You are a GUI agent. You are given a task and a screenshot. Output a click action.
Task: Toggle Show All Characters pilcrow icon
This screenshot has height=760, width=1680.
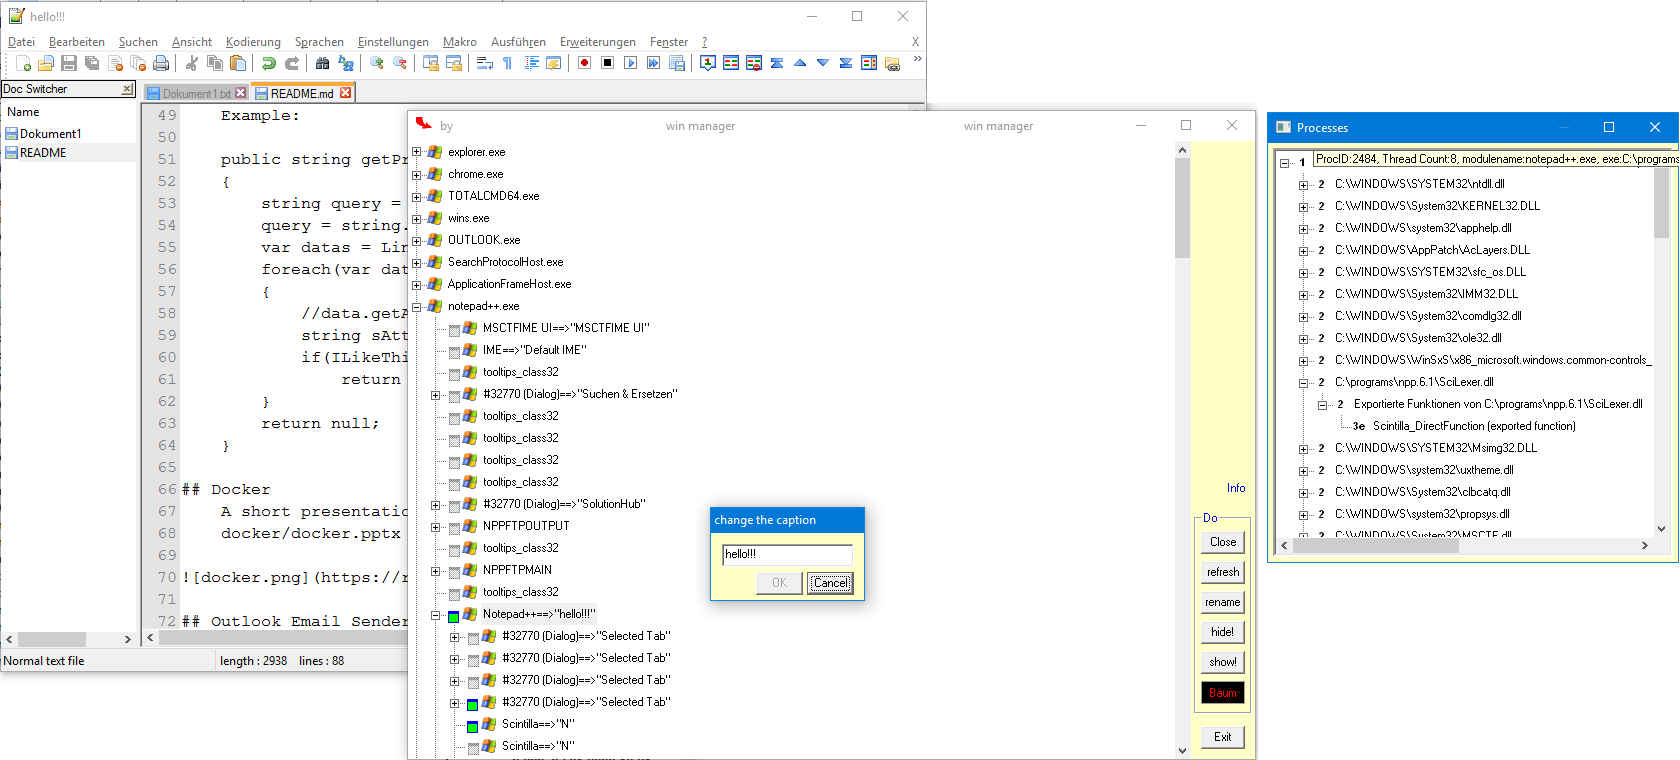(x=508, y=63)
